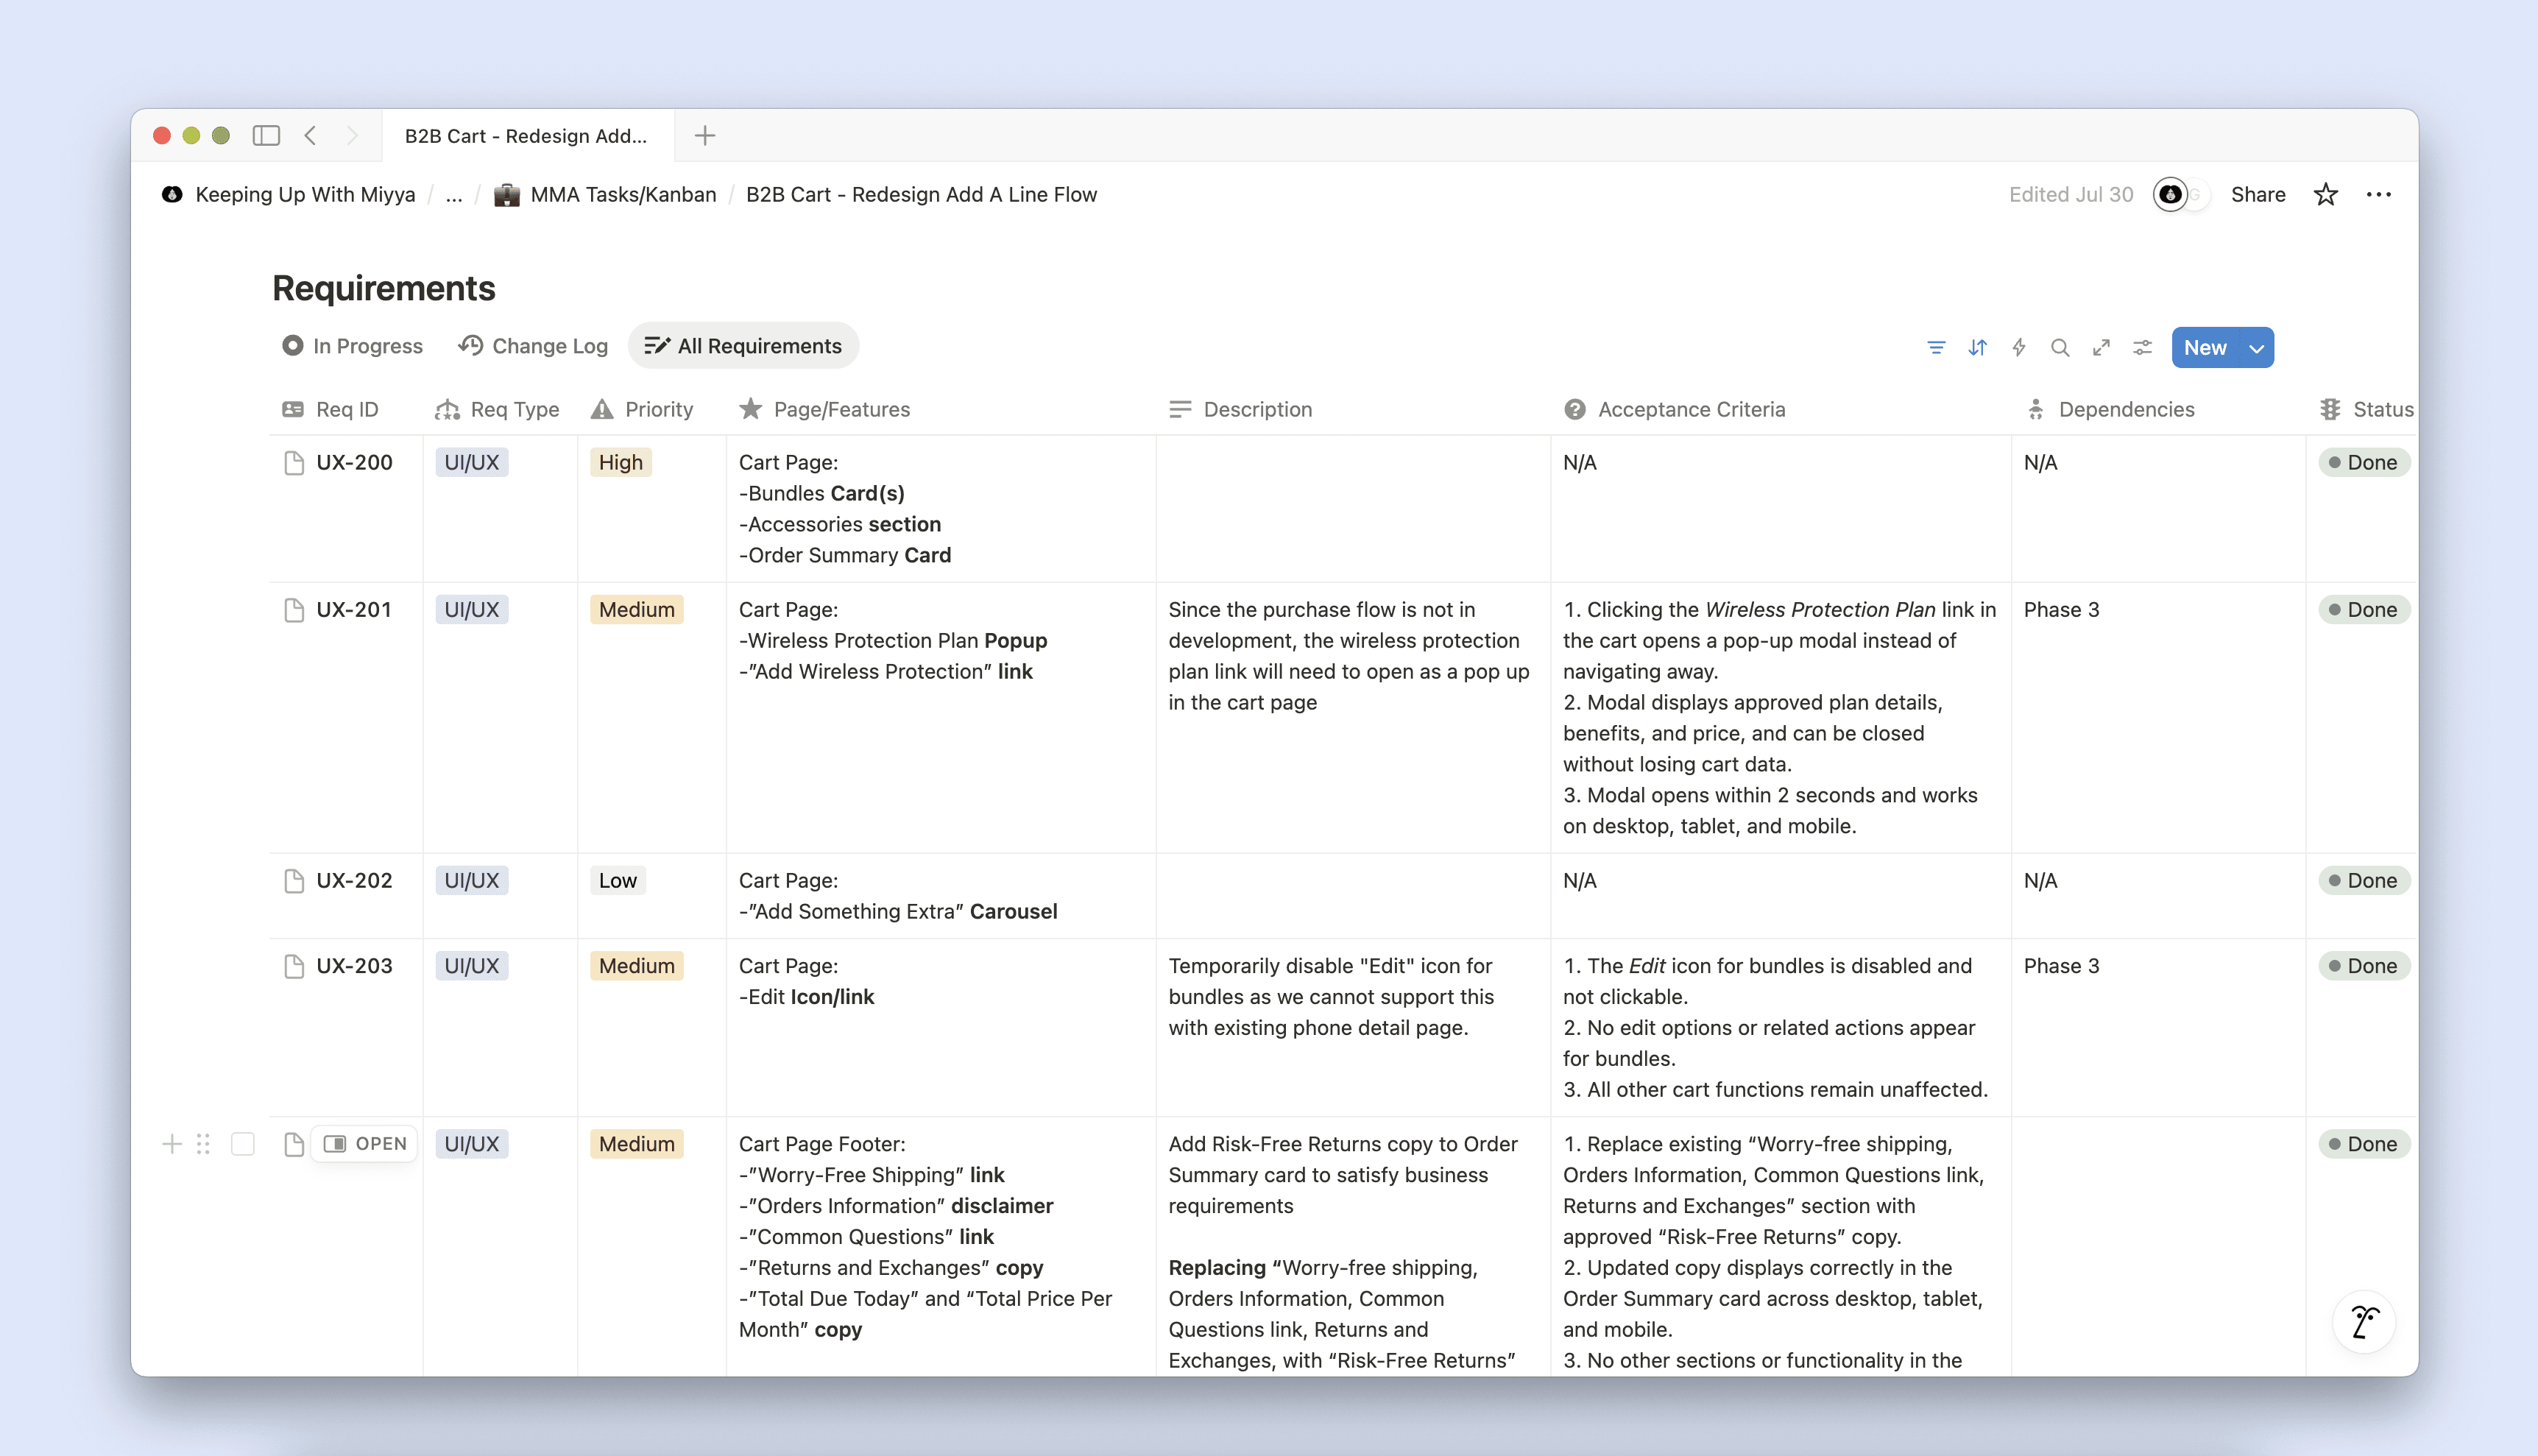This screenshot has width=2538, height=1456.
Task: Toggle the sidebar panel icon
Action: click(x=266, y=135)
